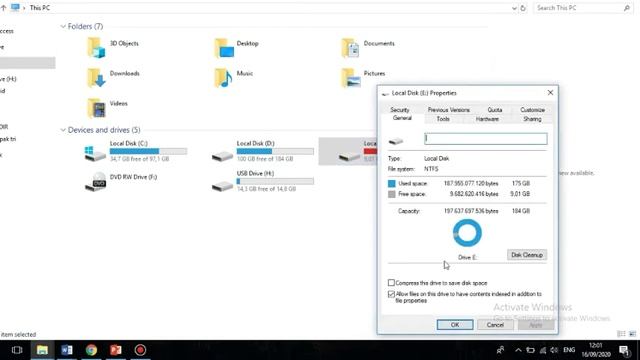Switch to the Quota tab
The height and width of the screenshot is (360, 640).
495,110
